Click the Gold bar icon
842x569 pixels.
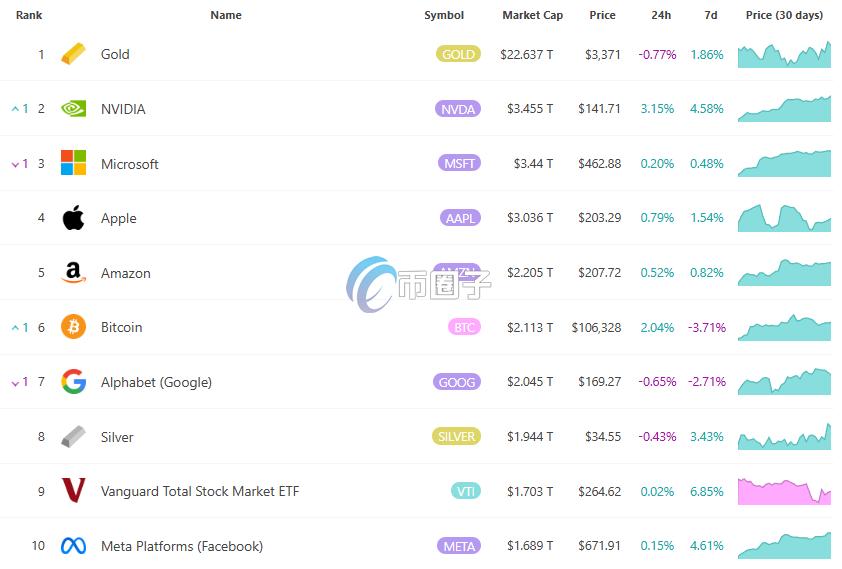point(73,54)
